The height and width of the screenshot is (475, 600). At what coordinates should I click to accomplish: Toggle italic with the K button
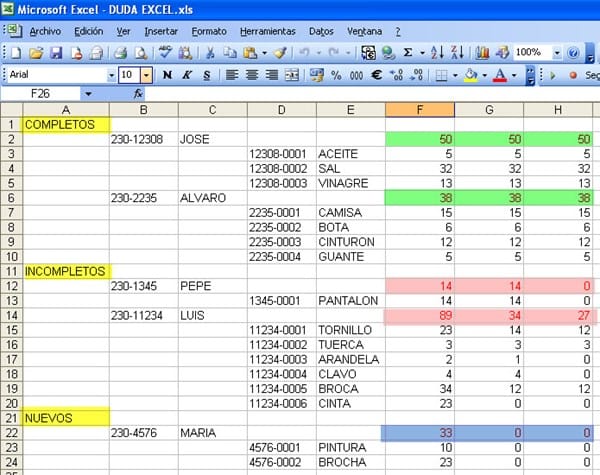[187, 75]
